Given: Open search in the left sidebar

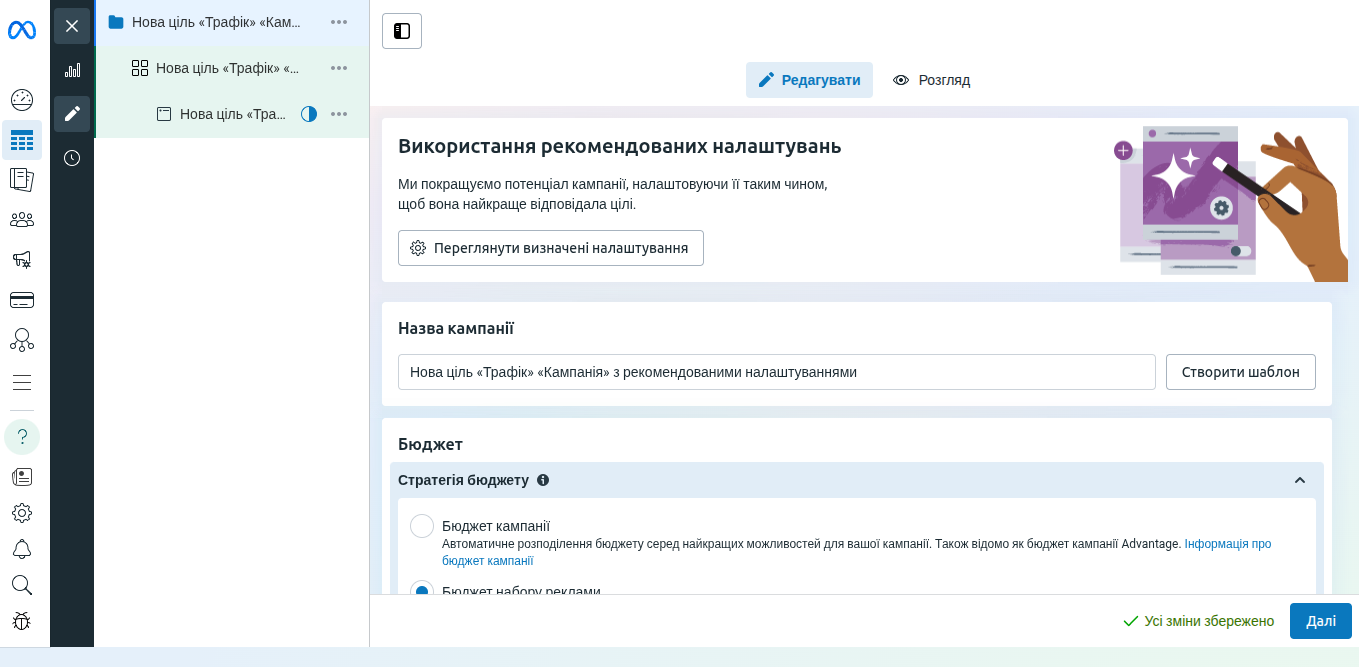Looking at the screenshot, I should (x=22, y=584).
